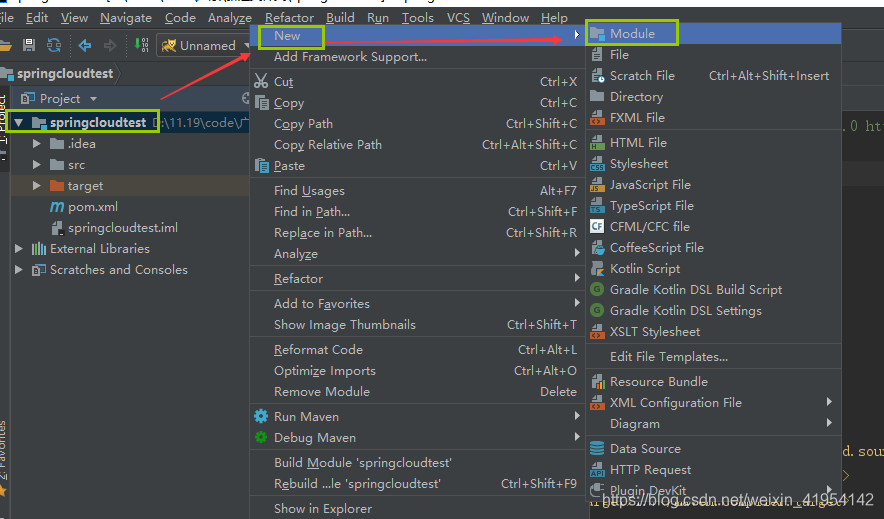Choose Build Module 'springcloudtest'
884x519 pixels.
click(417, 463)
